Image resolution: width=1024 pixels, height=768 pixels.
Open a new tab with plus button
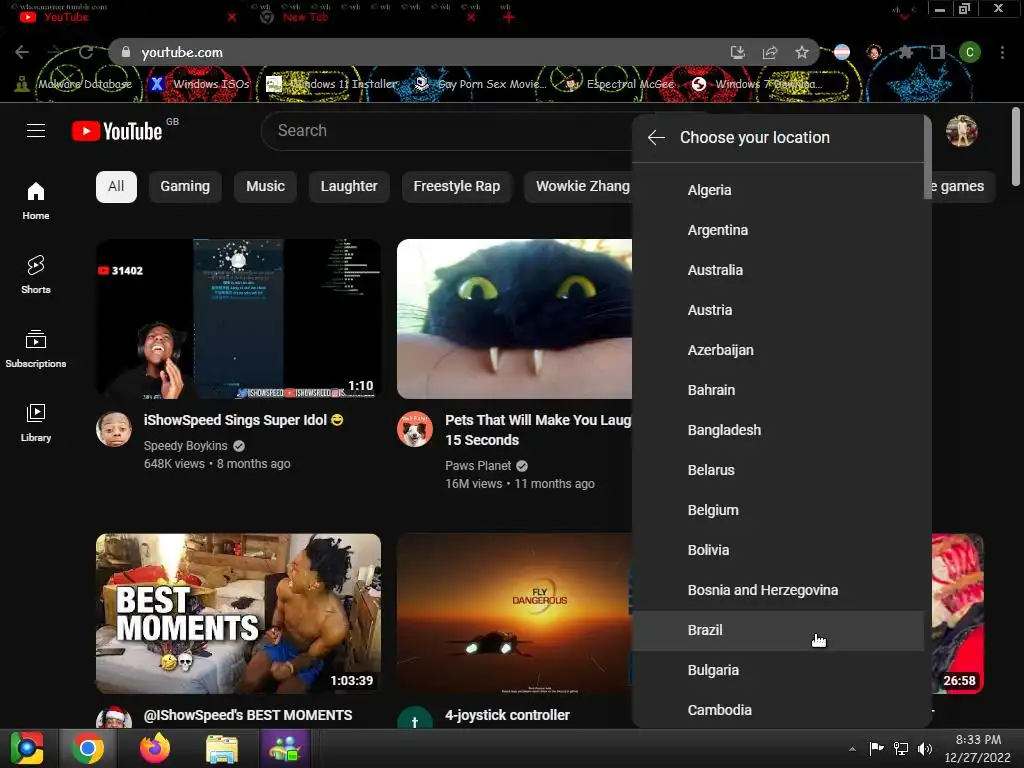point(508,18)
